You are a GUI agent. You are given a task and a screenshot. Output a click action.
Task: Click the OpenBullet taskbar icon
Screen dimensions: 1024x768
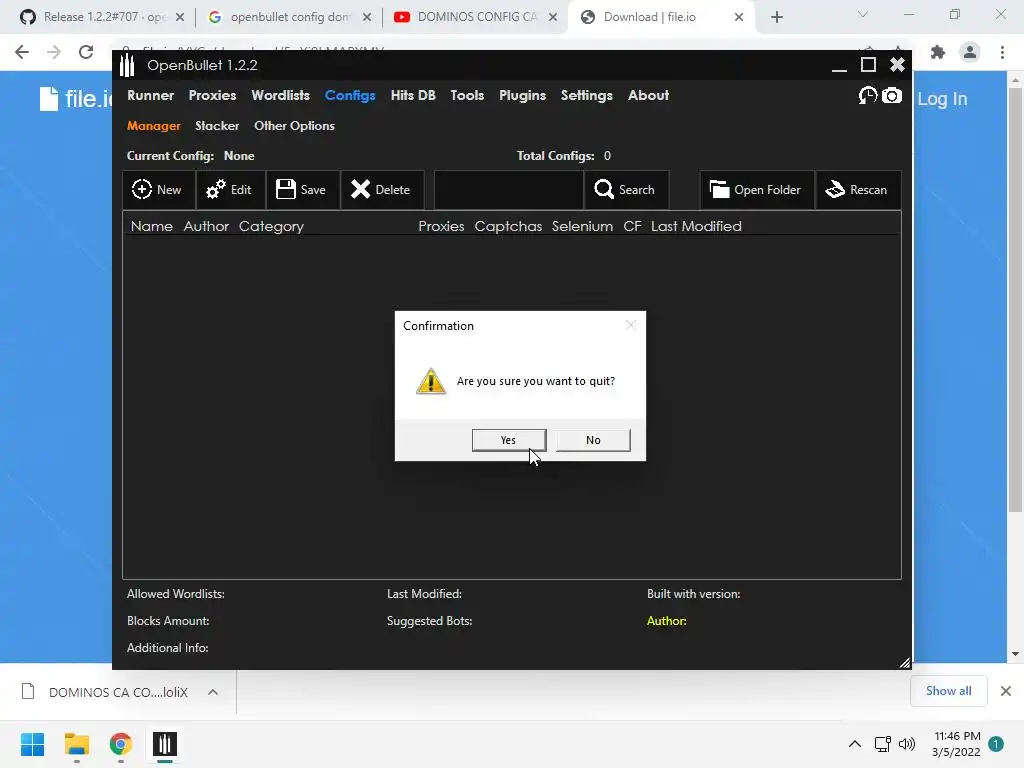point(165,744)
